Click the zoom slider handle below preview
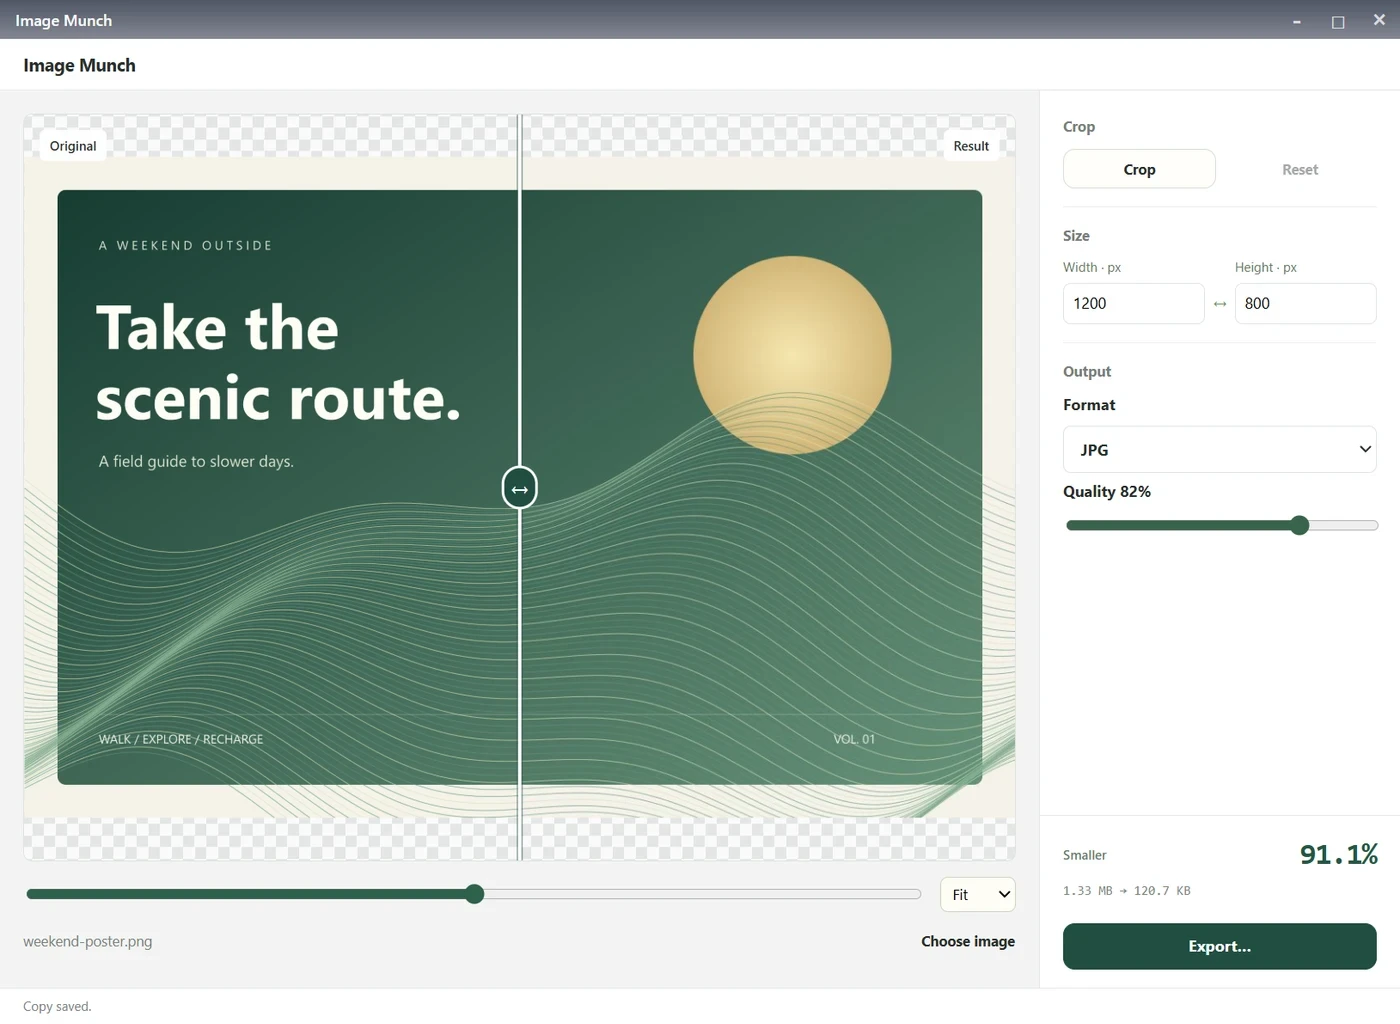Viewport: 1400px width, 1024px height. point(475,894)
